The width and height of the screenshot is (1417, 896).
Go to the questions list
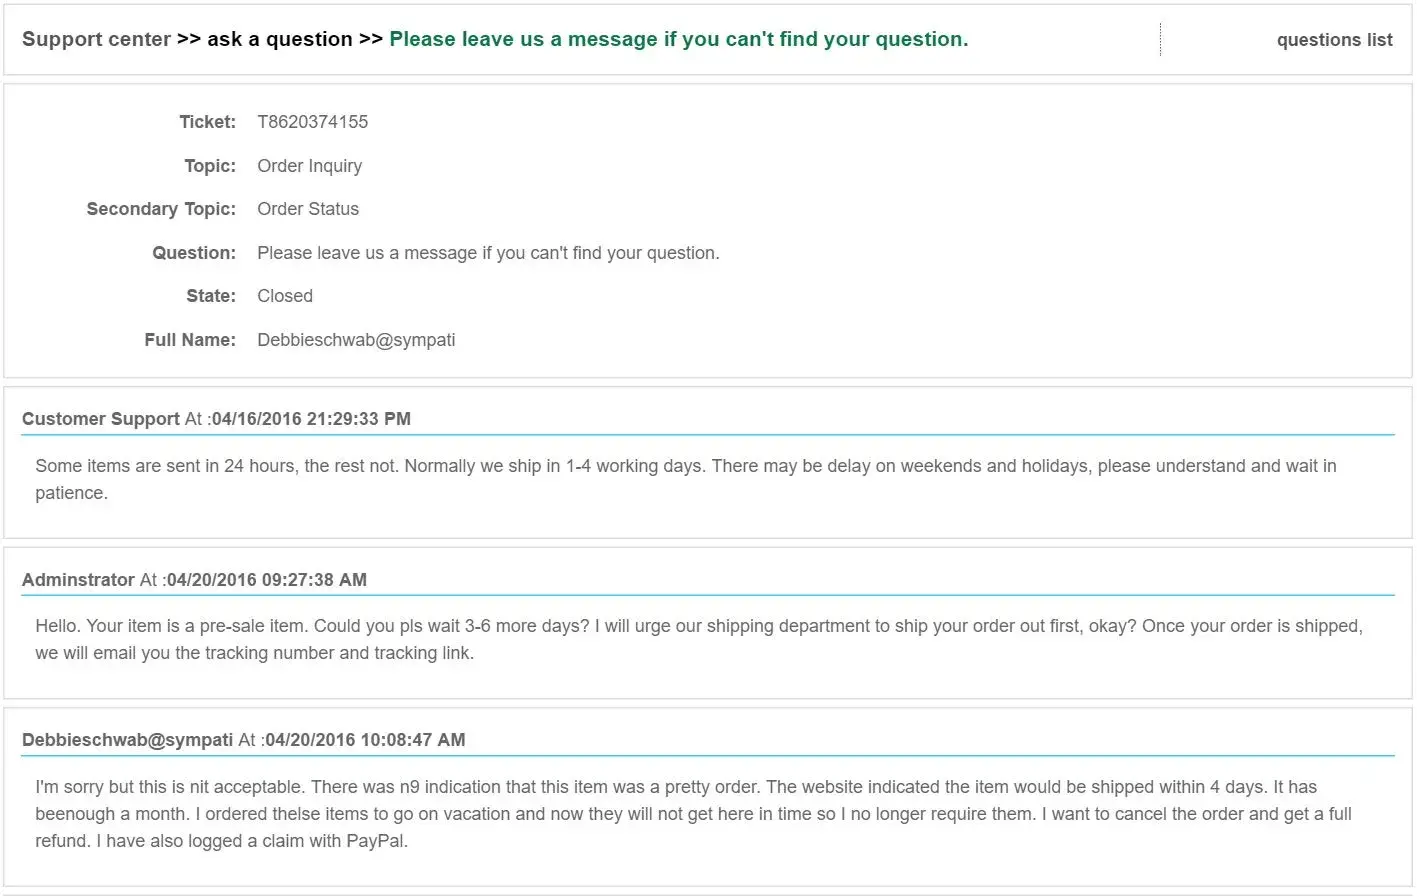(1334, 40)
